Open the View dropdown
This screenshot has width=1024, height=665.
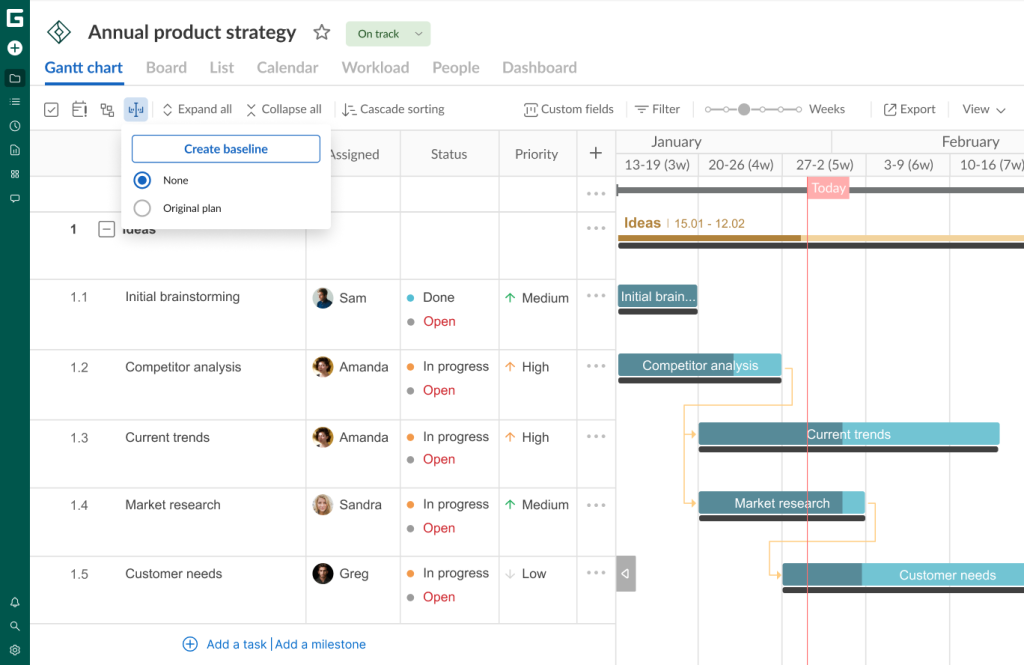tap(981, 109)
